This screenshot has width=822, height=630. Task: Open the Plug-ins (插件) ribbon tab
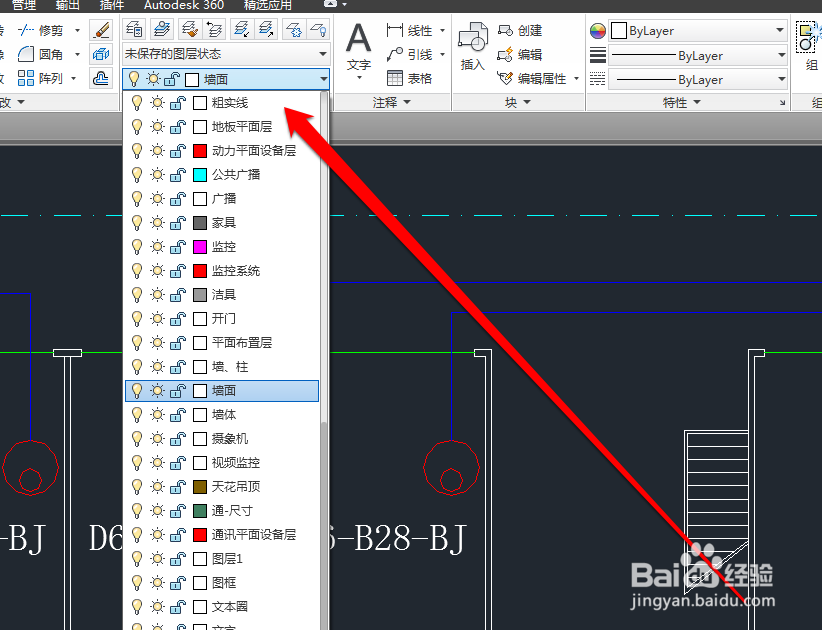click(112, 5)
